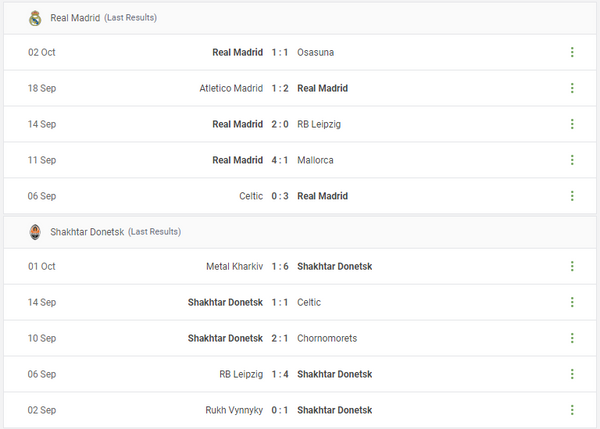600x429 pixels.
Task: Open three-dot menu for Real Madrid vs Osasuna
Action: click(572, 52)
